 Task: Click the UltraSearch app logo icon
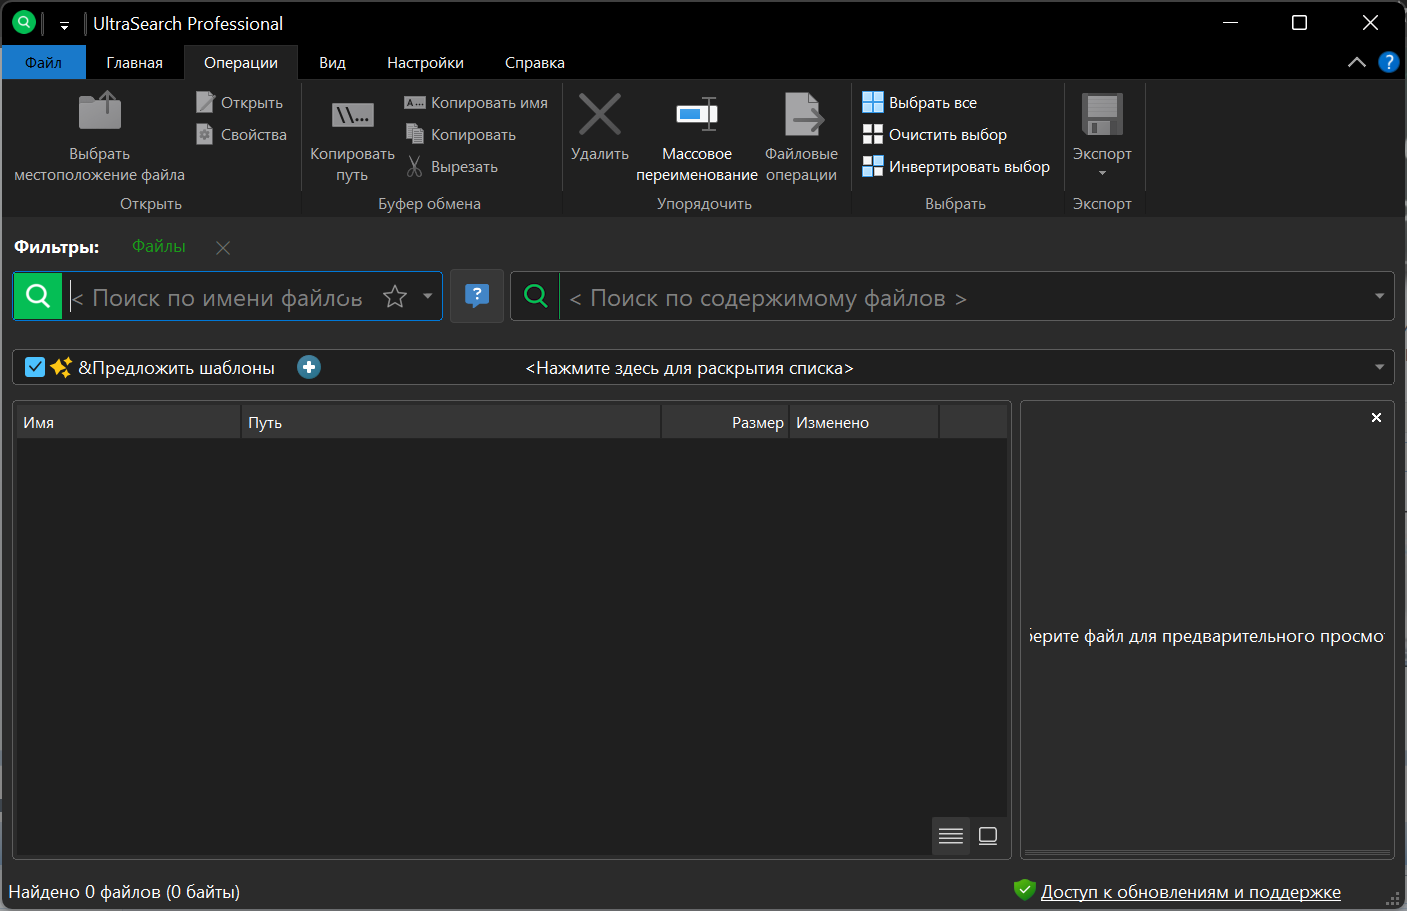click(x=24, y=22)
